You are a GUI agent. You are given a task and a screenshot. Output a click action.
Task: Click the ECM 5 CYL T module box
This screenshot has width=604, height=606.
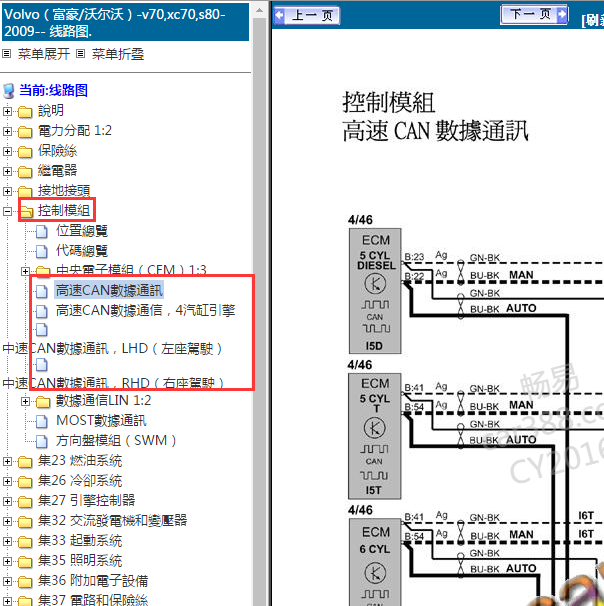click(374, 436)
